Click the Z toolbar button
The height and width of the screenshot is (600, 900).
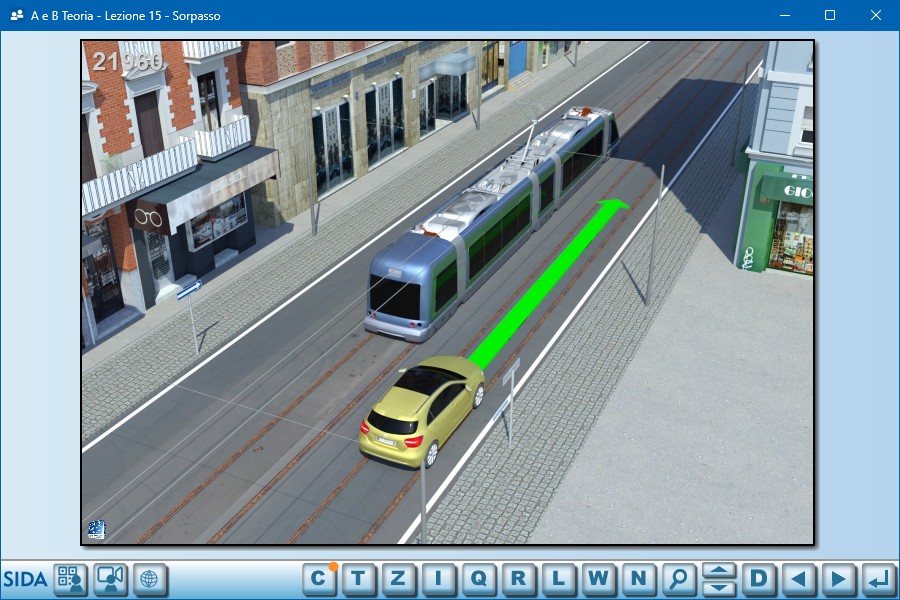click(x=398, y=578)
